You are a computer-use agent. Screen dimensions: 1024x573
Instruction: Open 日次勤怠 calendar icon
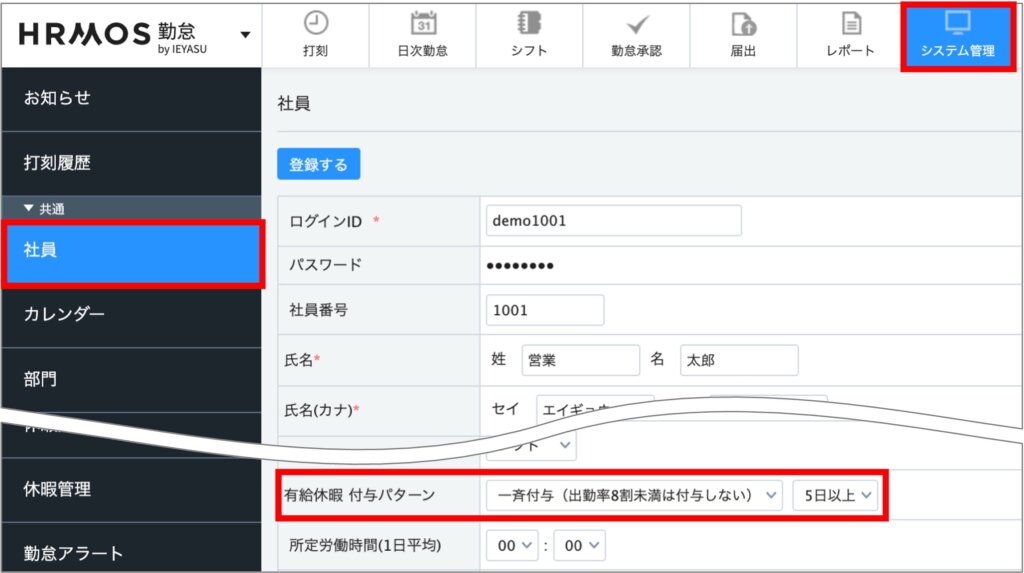click(x=422, y=24)
